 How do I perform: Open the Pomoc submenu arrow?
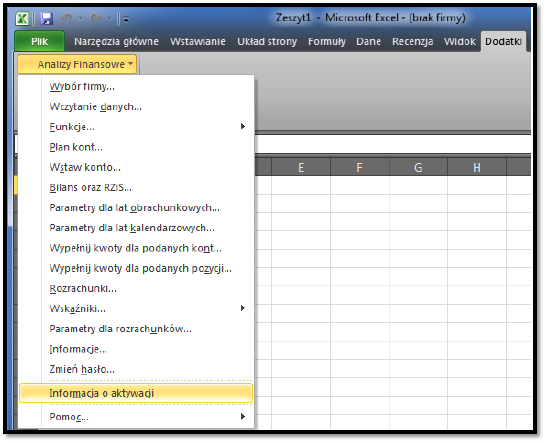coord(243,416)
